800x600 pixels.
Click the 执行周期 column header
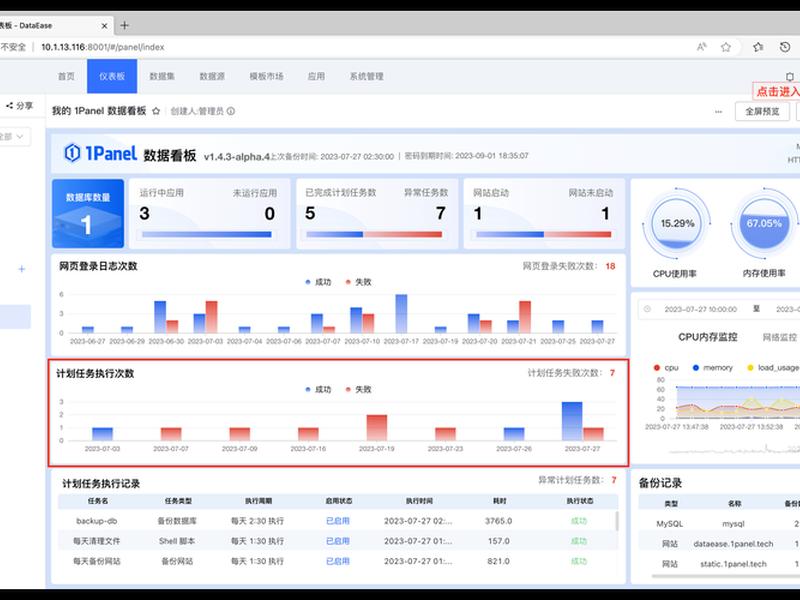click(258, 501)
